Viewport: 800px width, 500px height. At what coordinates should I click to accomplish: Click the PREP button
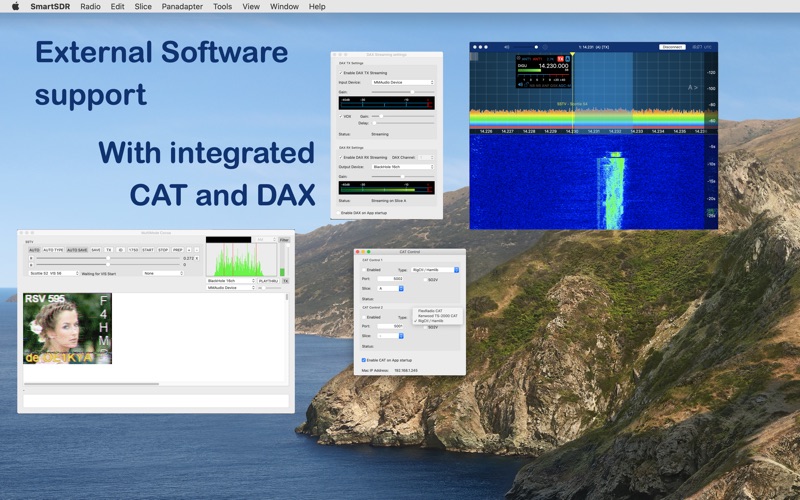point(178,250)
